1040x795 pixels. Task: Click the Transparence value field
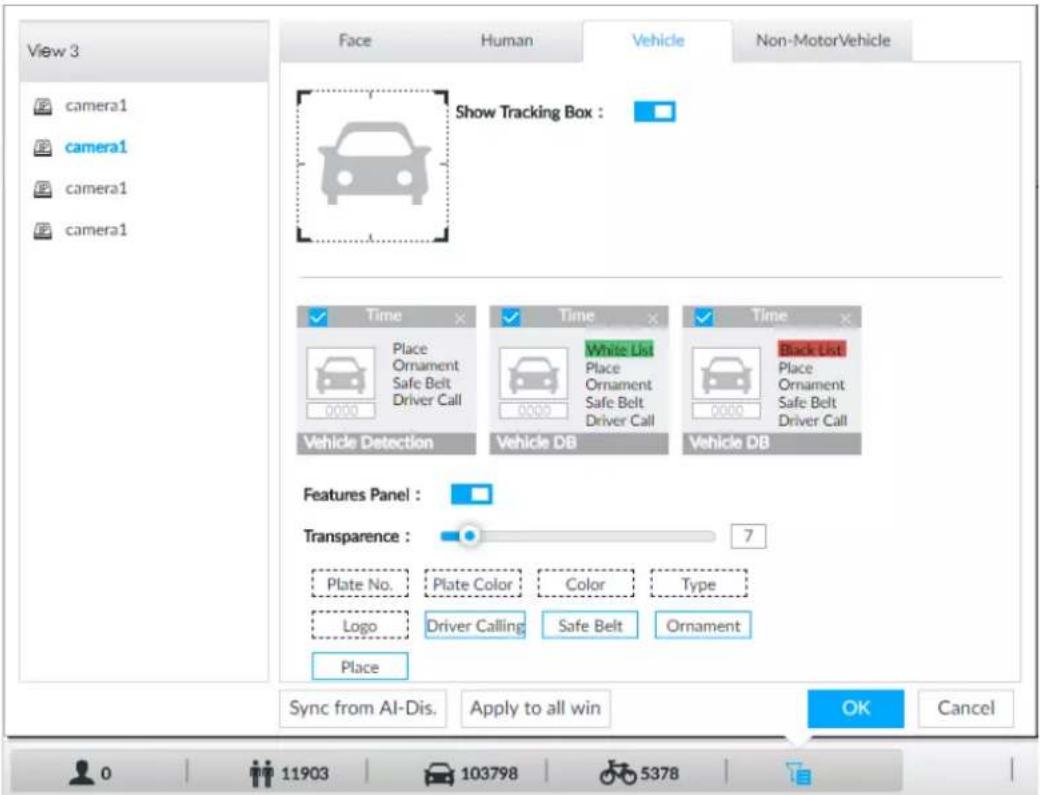pyautogui.click(x=748, y=536)
